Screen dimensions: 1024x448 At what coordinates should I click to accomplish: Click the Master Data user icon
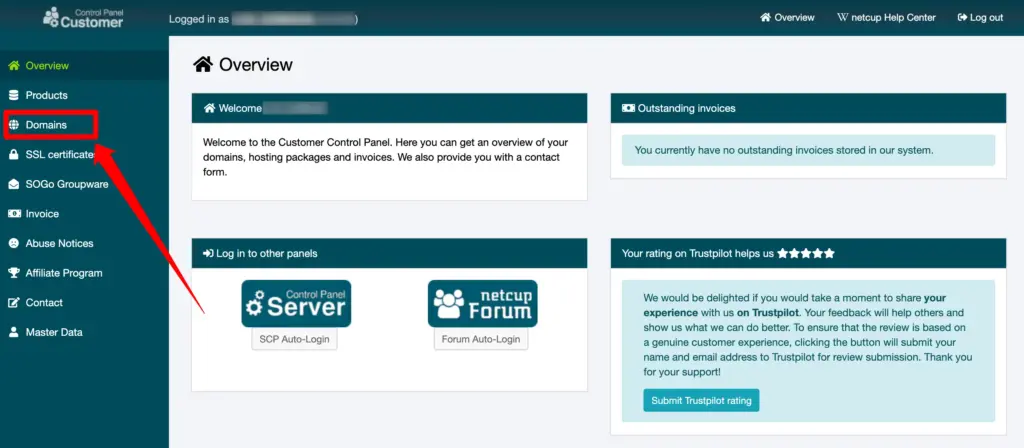(14, 332)
